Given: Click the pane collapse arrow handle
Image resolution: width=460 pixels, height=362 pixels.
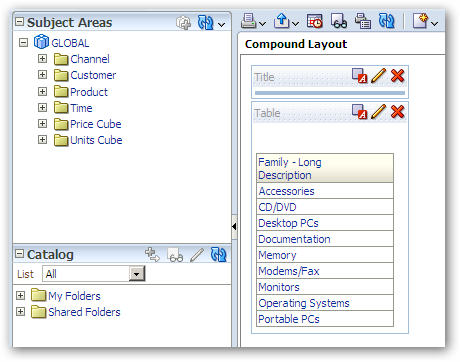Looking at the screenshot, I should pos(234,227).
